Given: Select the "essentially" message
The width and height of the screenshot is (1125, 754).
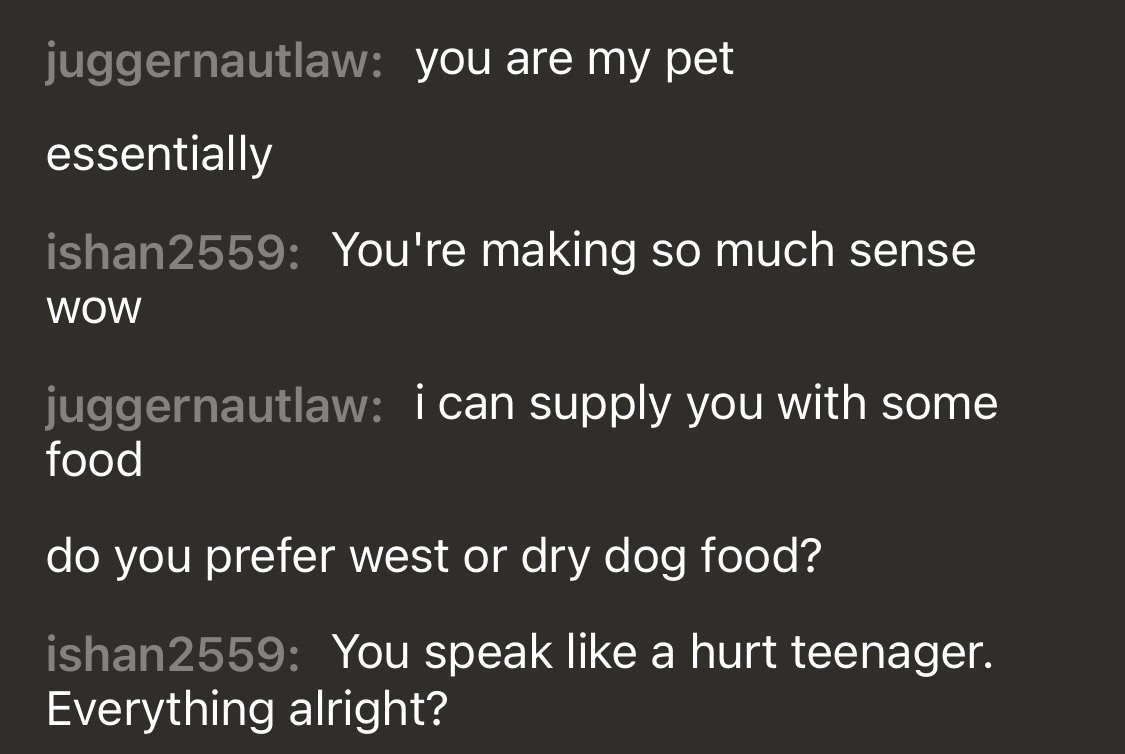Looking at the screenshot, I should point(159,156).
